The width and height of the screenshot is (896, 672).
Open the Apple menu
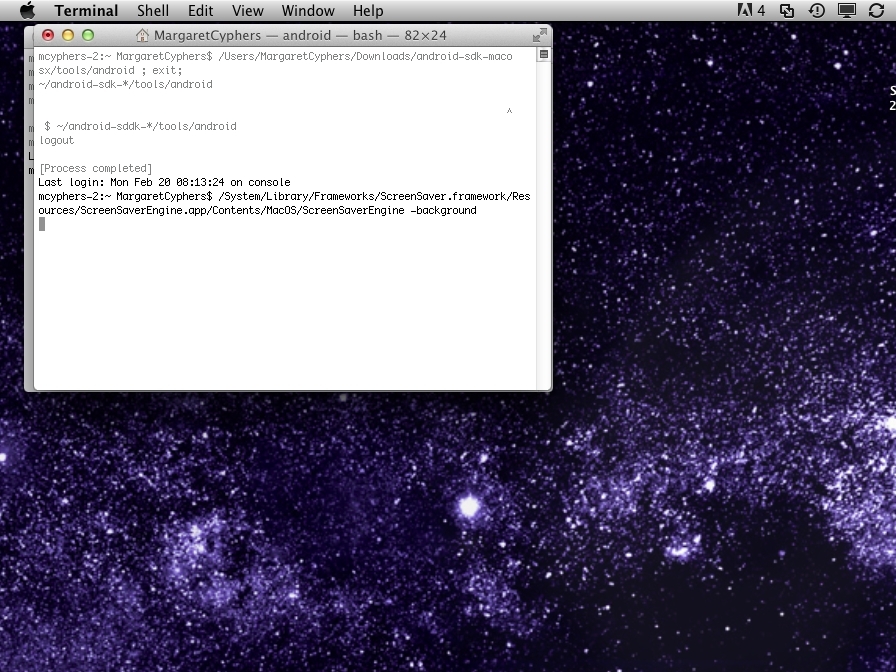coord(27,10)
